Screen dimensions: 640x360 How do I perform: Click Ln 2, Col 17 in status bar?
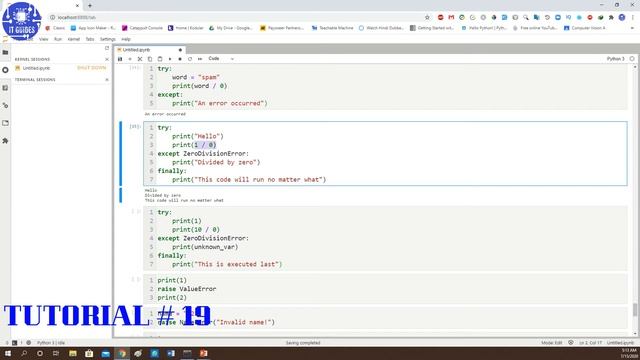590,343
